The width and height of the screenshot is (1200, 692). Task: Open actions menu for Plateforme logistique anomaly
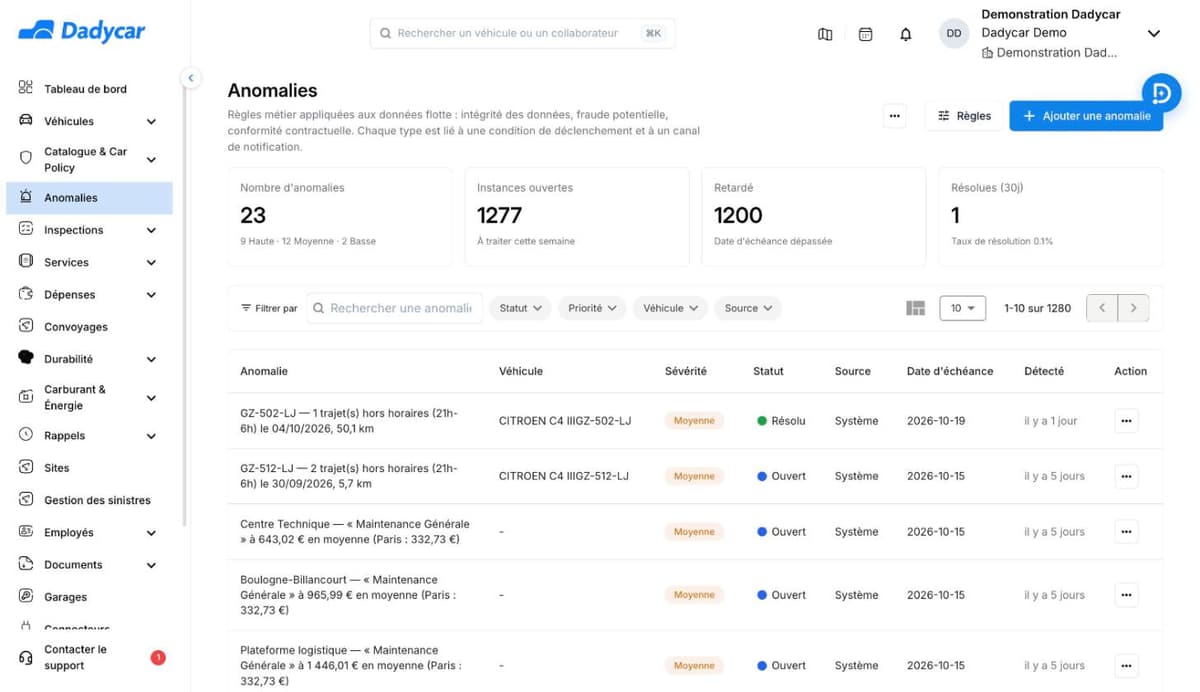coord(1126,665)
